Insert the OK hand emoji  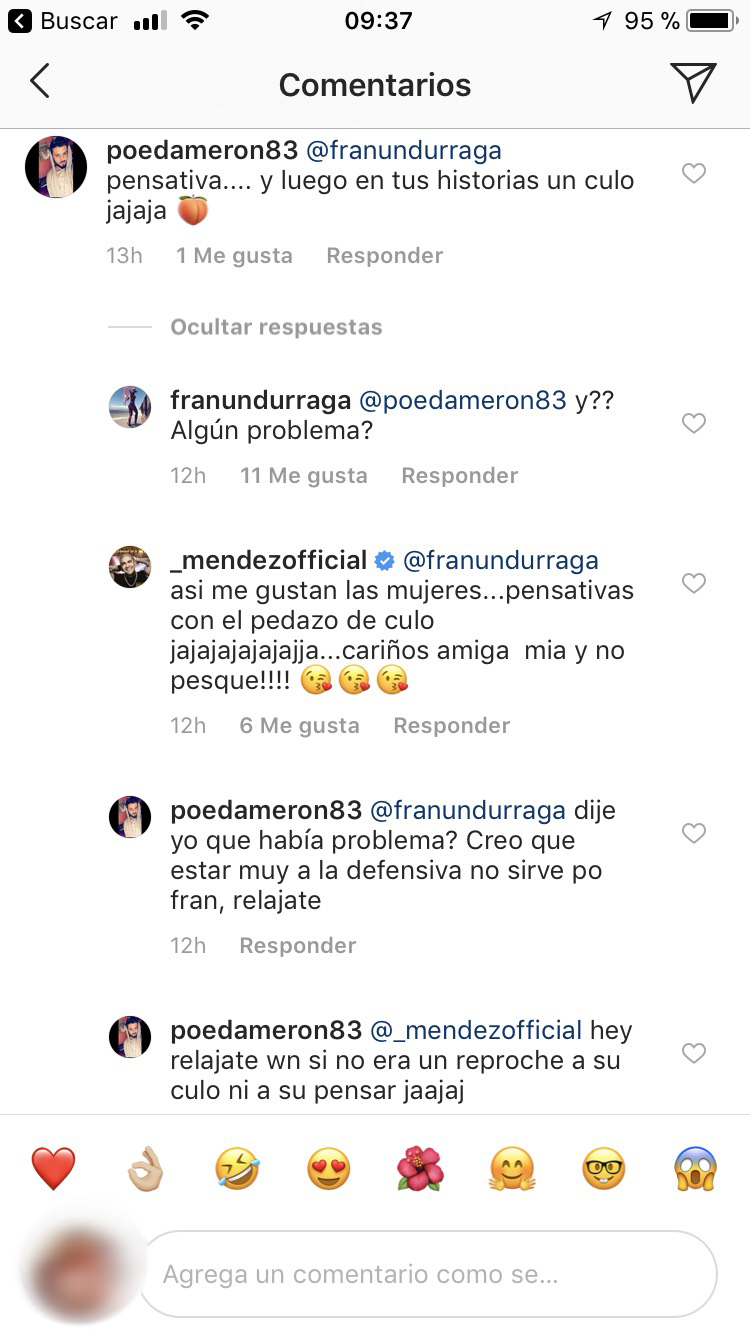point(144,1168)
